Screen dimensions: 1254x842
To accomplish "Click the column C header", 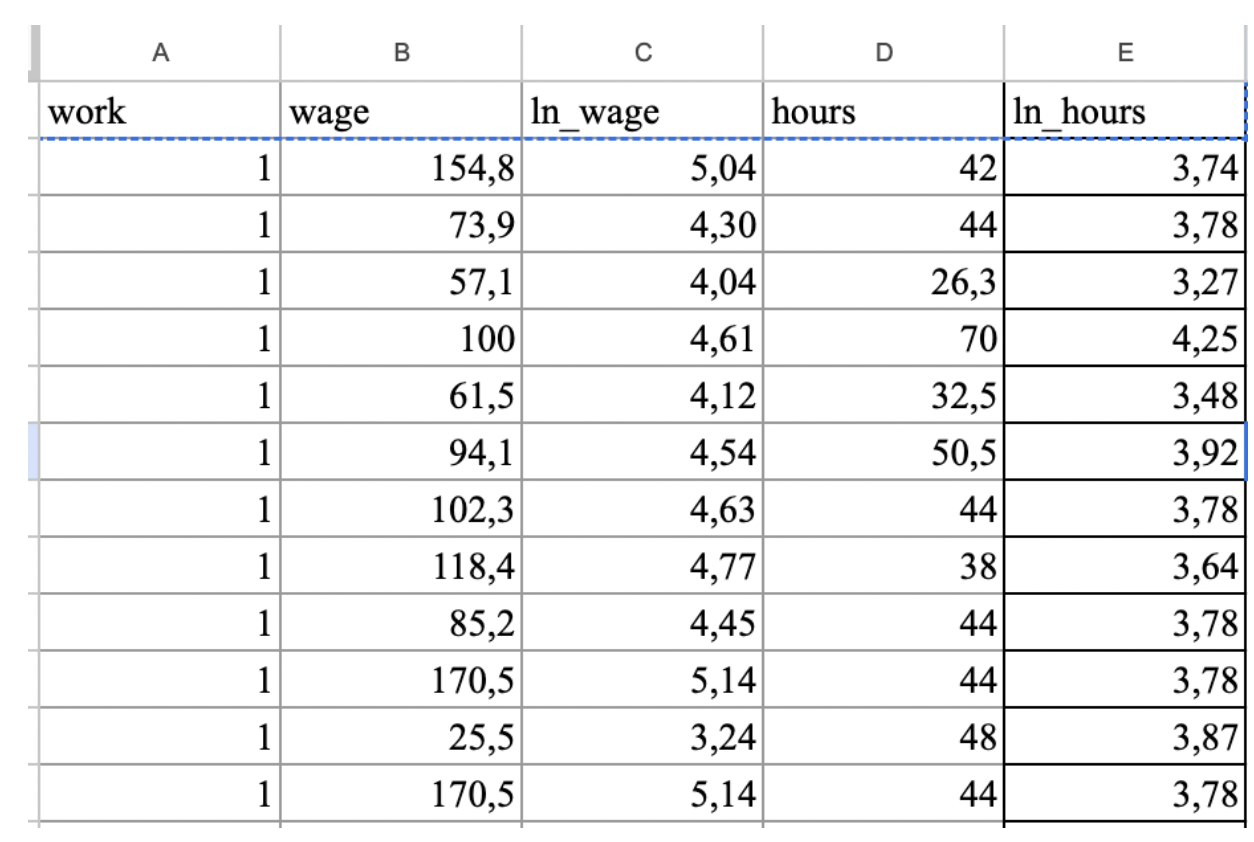I will [x=642, y=54].
